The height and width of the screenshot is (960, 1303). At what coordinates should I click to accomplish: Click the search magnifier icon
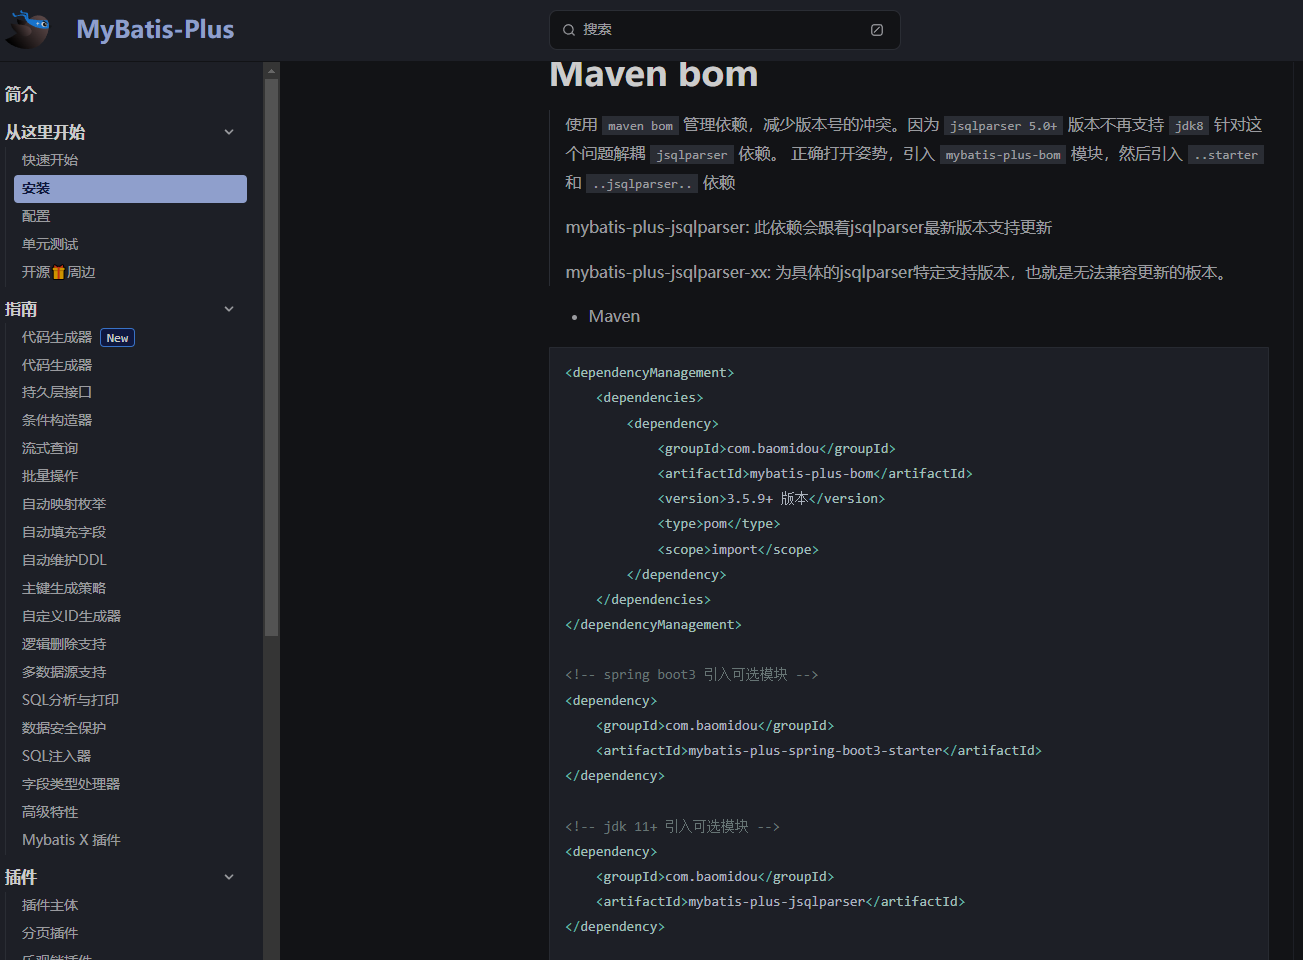click(569, 30)
